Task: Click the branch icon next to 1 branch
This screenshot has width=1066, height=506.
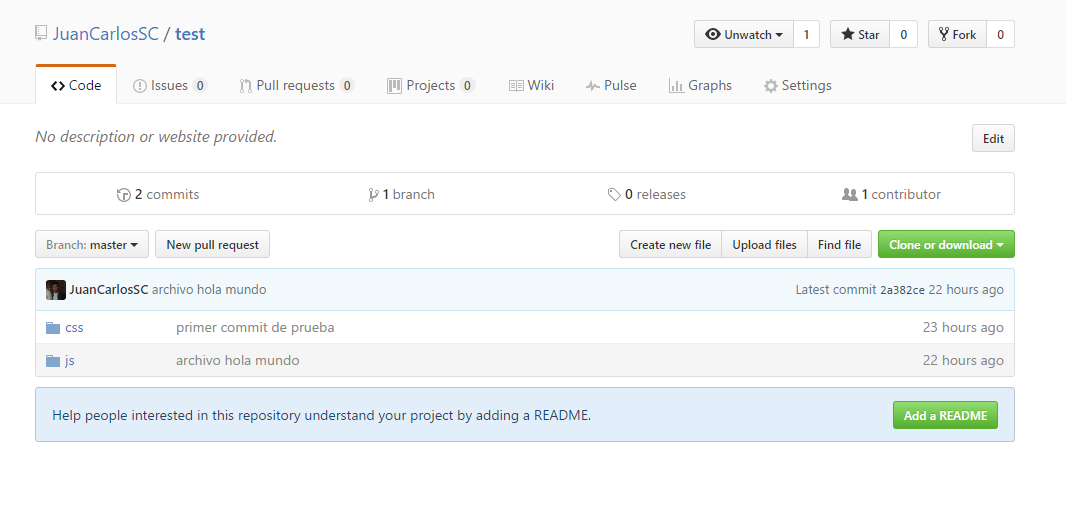Action: pyautogui.click(x=373, y=195)
